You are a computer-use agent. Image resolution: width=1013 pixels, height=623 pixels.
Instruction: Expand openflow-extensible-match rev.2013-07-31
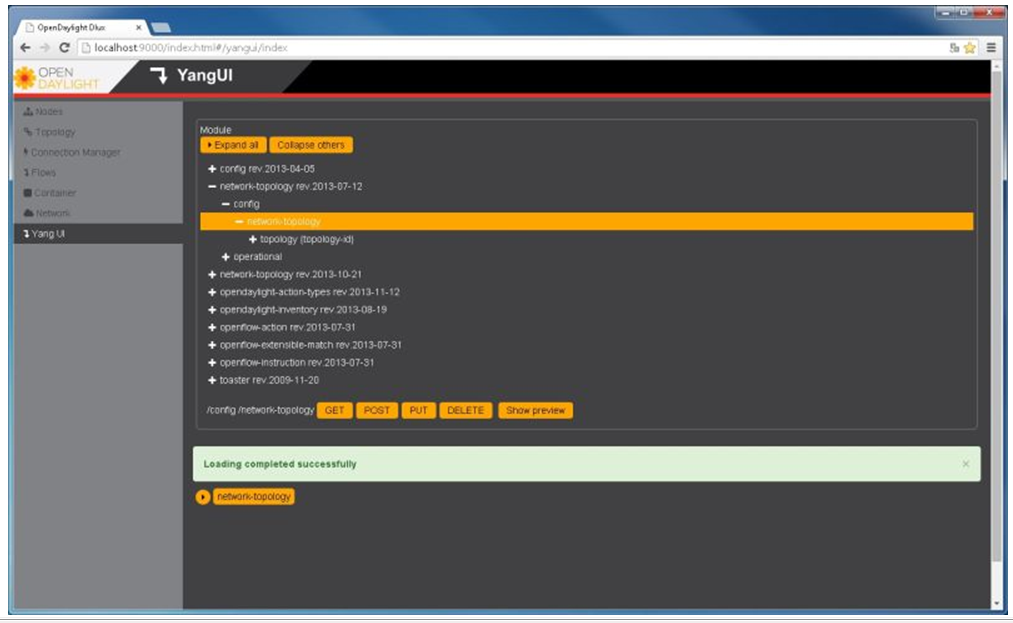(x=212, y=345)
